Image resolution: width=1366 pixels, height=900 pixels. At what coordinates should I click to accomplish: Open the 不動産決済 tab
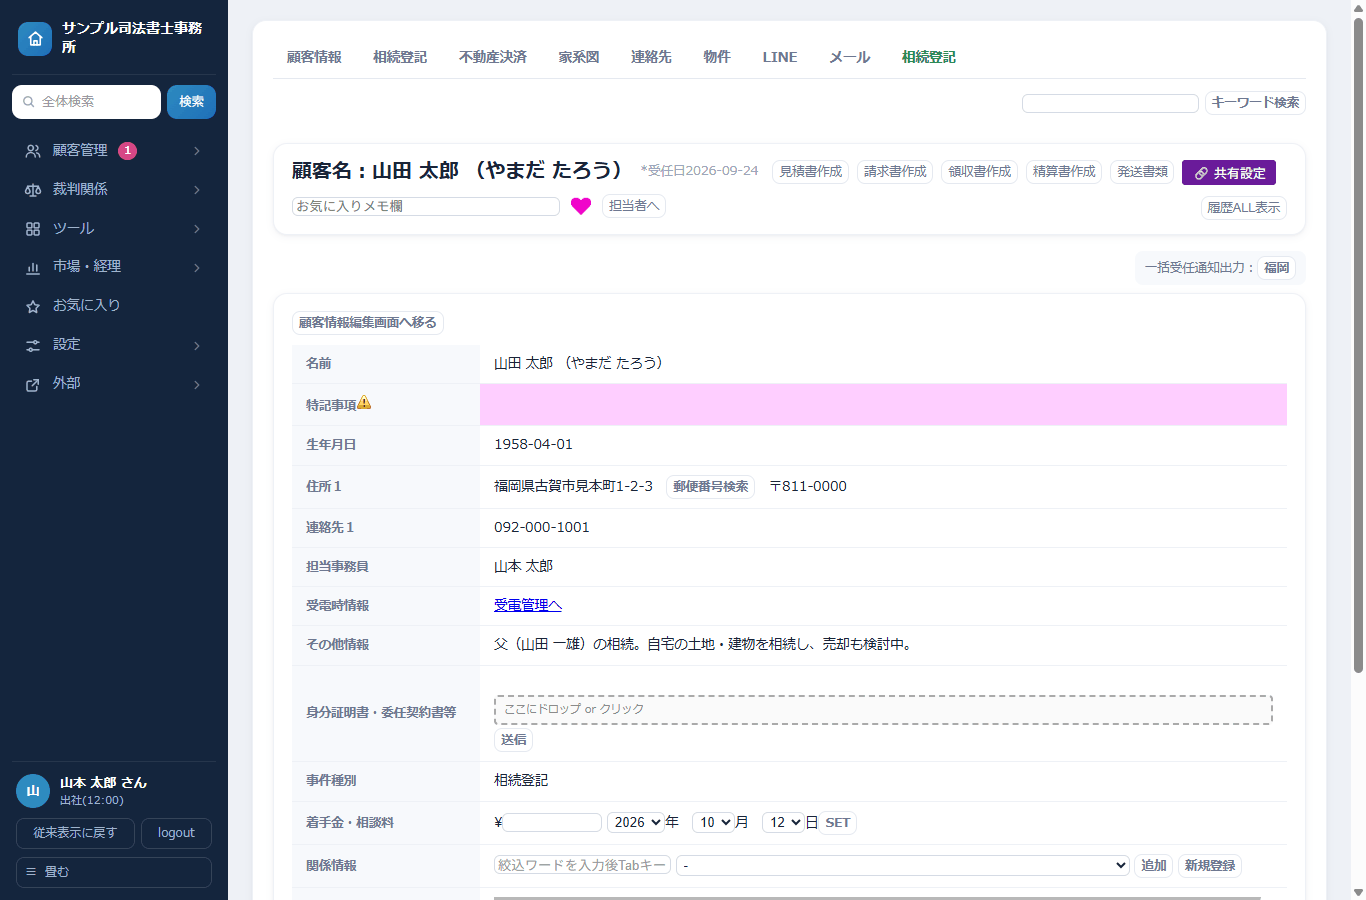pos(492,57)
